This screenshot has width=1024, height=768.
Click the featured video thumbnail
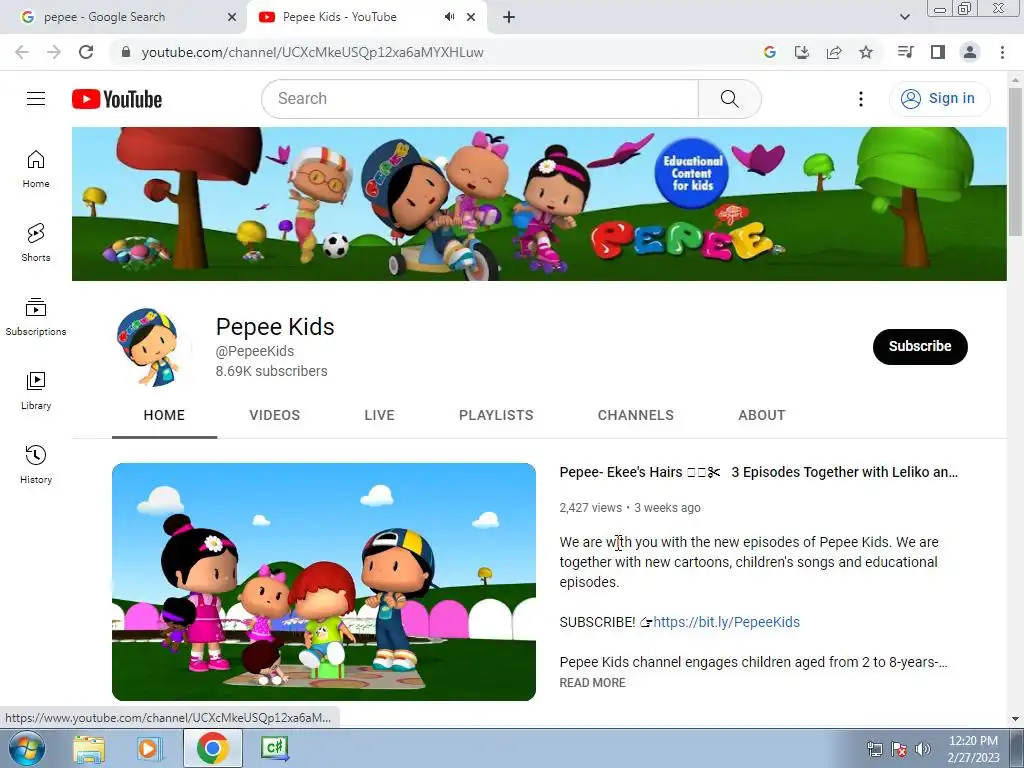point(324,582)
